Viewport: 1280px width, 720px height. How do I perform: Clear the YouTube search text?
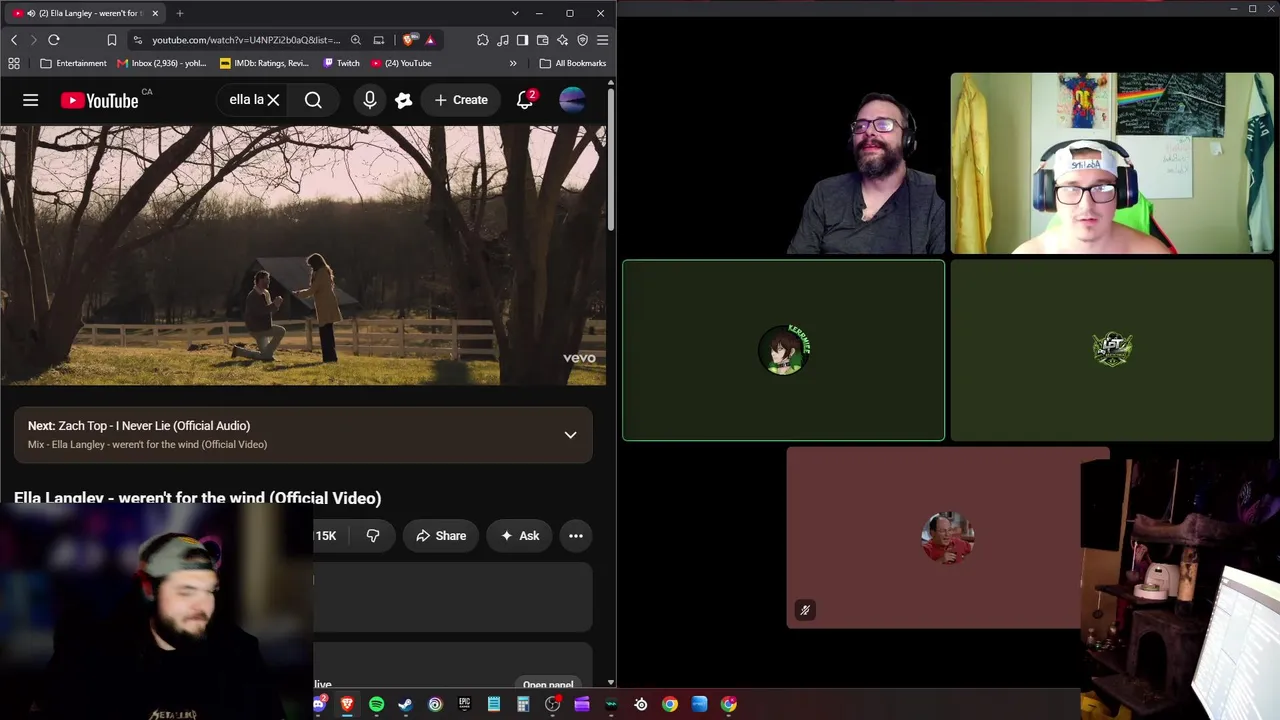[x=273, y=100]
